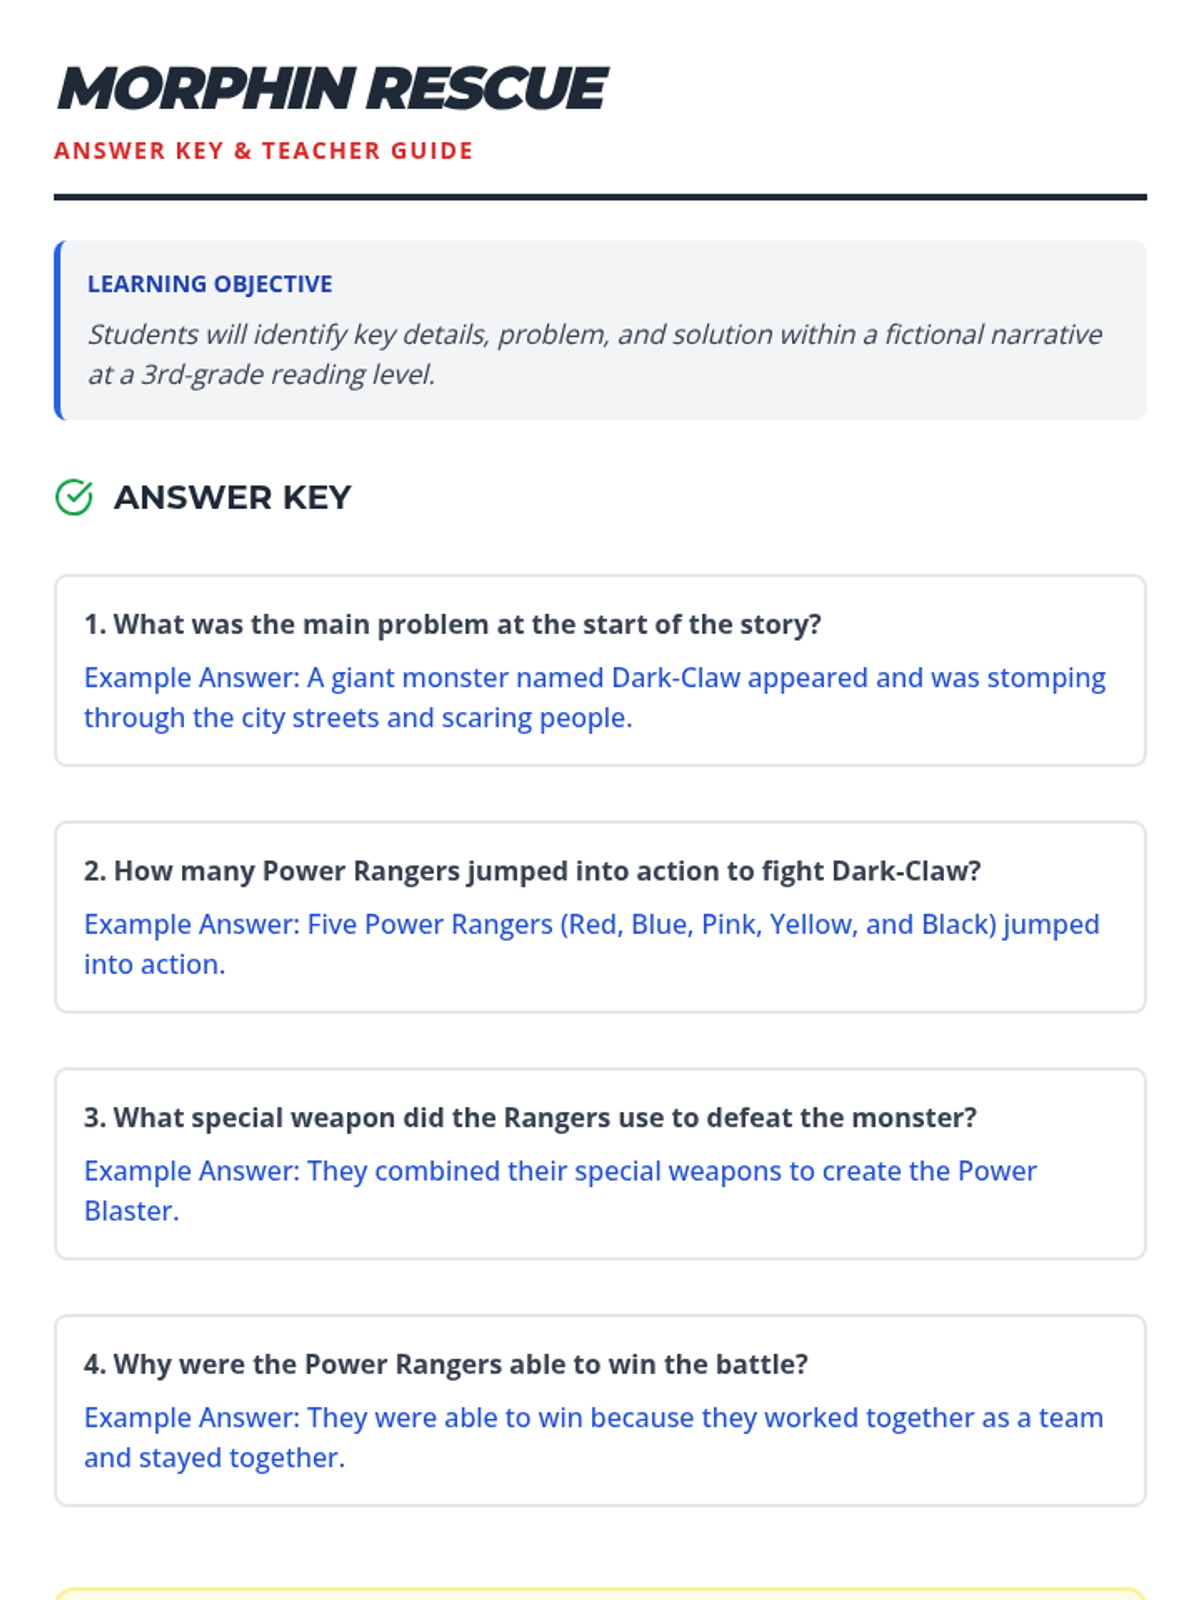1200x1600 pixels.
Task: Click question 4 about winning the battle
Action: pyautogui.click(x=446, y=1365)
